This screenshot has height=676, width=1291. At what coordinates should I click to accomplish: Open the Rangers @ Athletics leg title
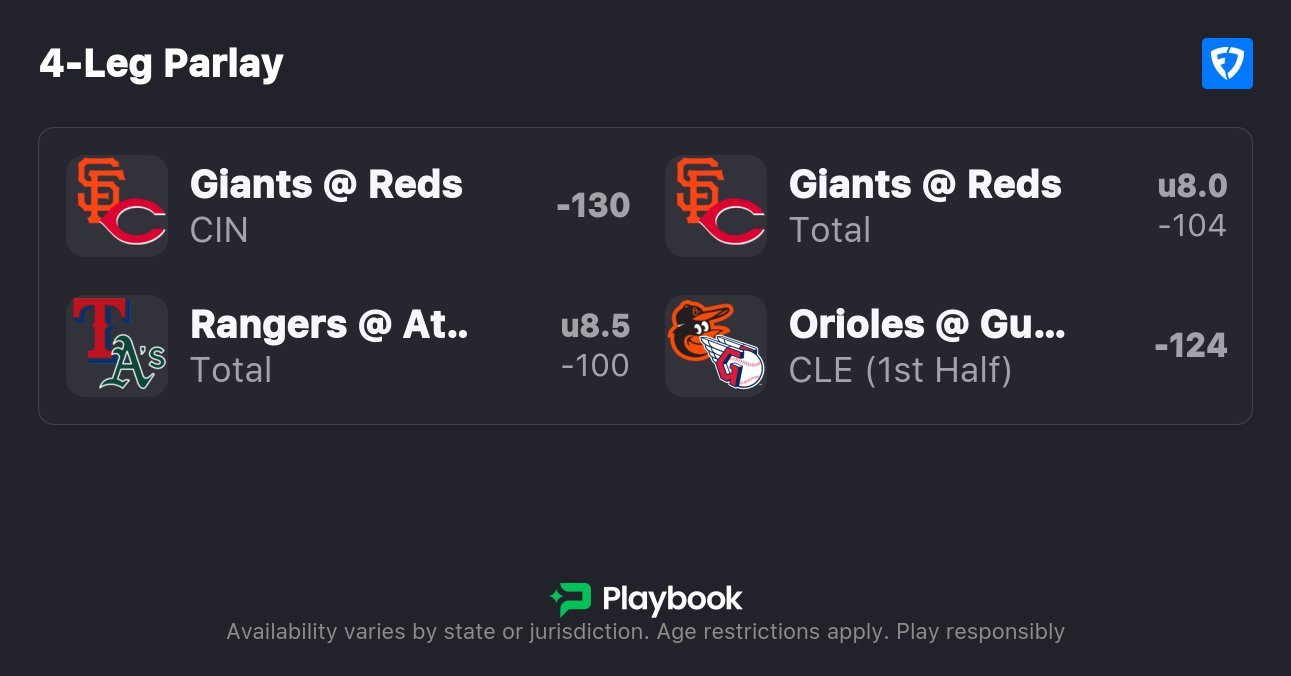click(x=329, y=325)
